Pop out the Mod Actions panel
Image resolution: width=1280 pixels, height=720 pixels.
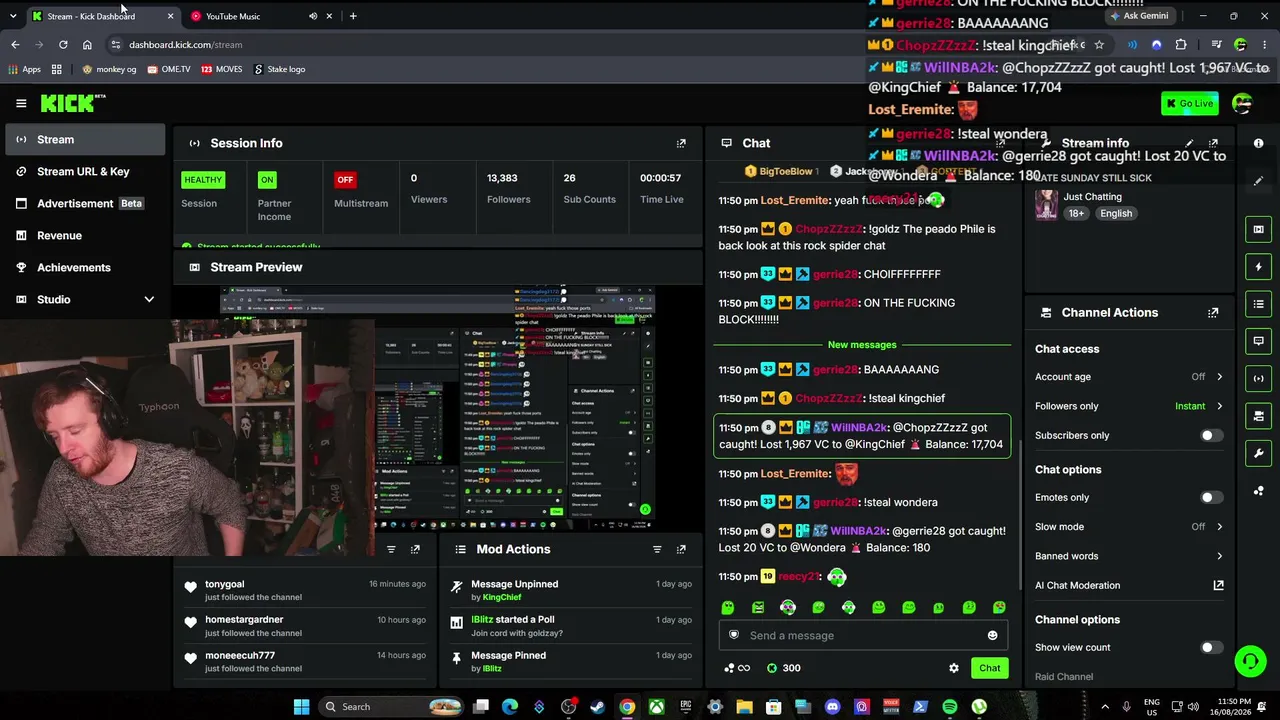point(681,549)
